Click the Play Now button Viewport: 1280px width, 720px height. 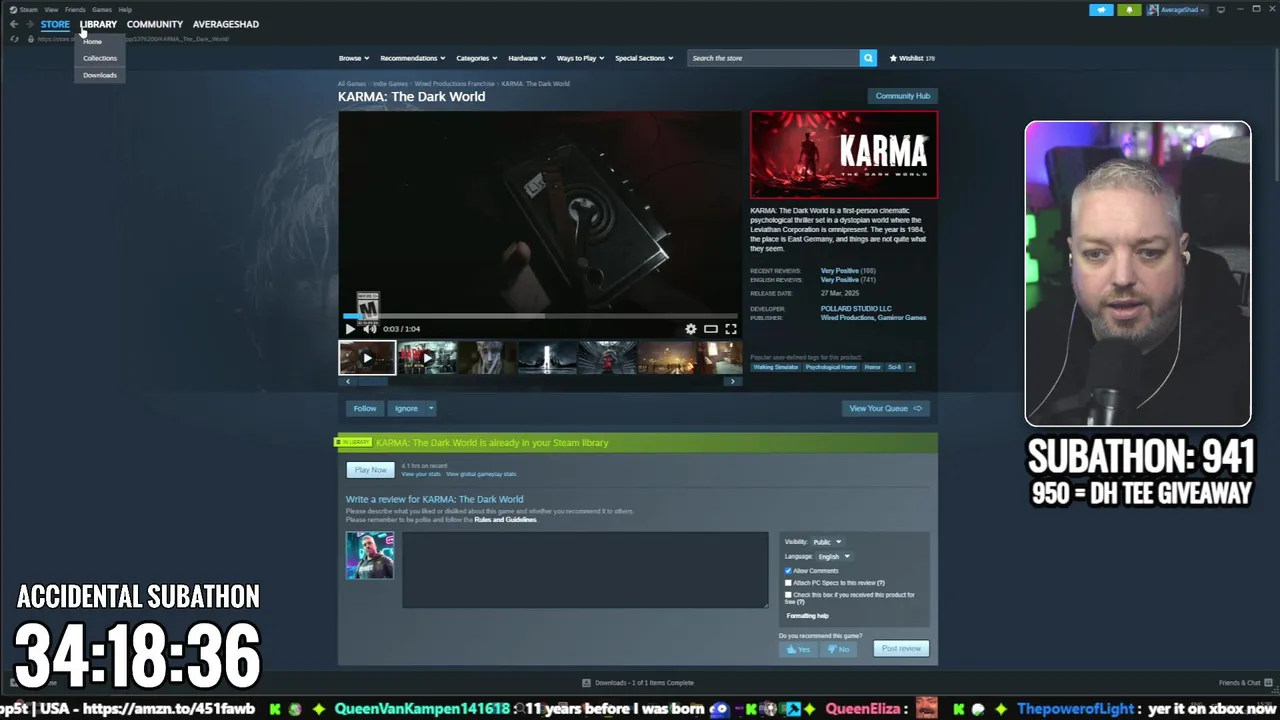click(370, 470)
